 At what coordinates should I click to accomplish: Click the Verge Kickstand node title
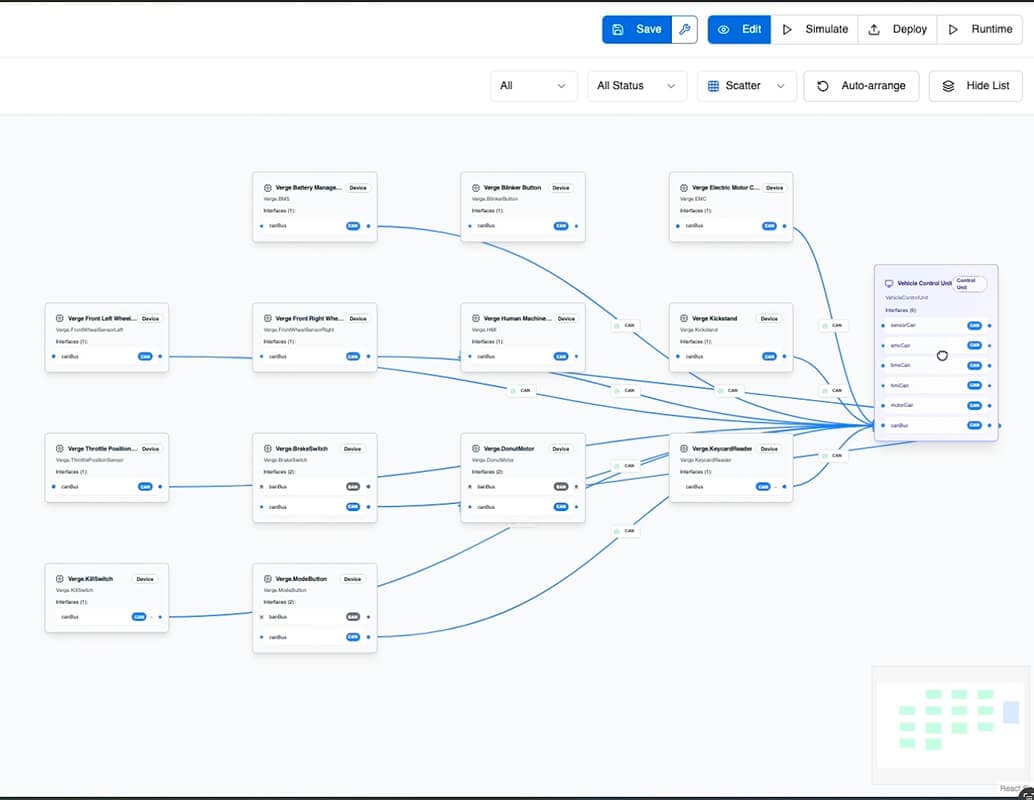click(x=715, y=319)
